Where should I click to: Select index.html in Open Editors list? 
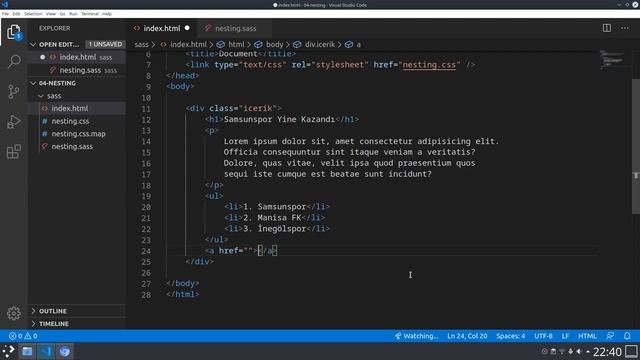(78, 57)
